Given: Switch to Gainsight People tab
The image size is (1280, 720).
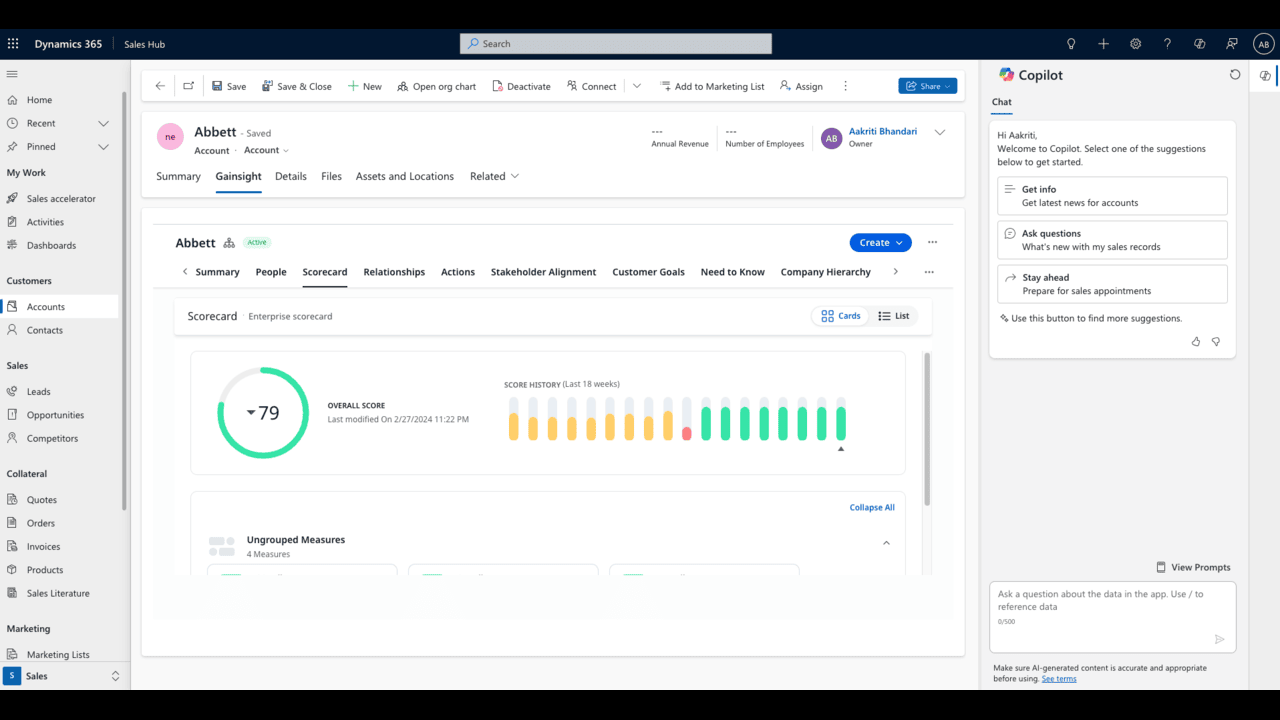Looking at the screenshot, I should tap(271, 272).
